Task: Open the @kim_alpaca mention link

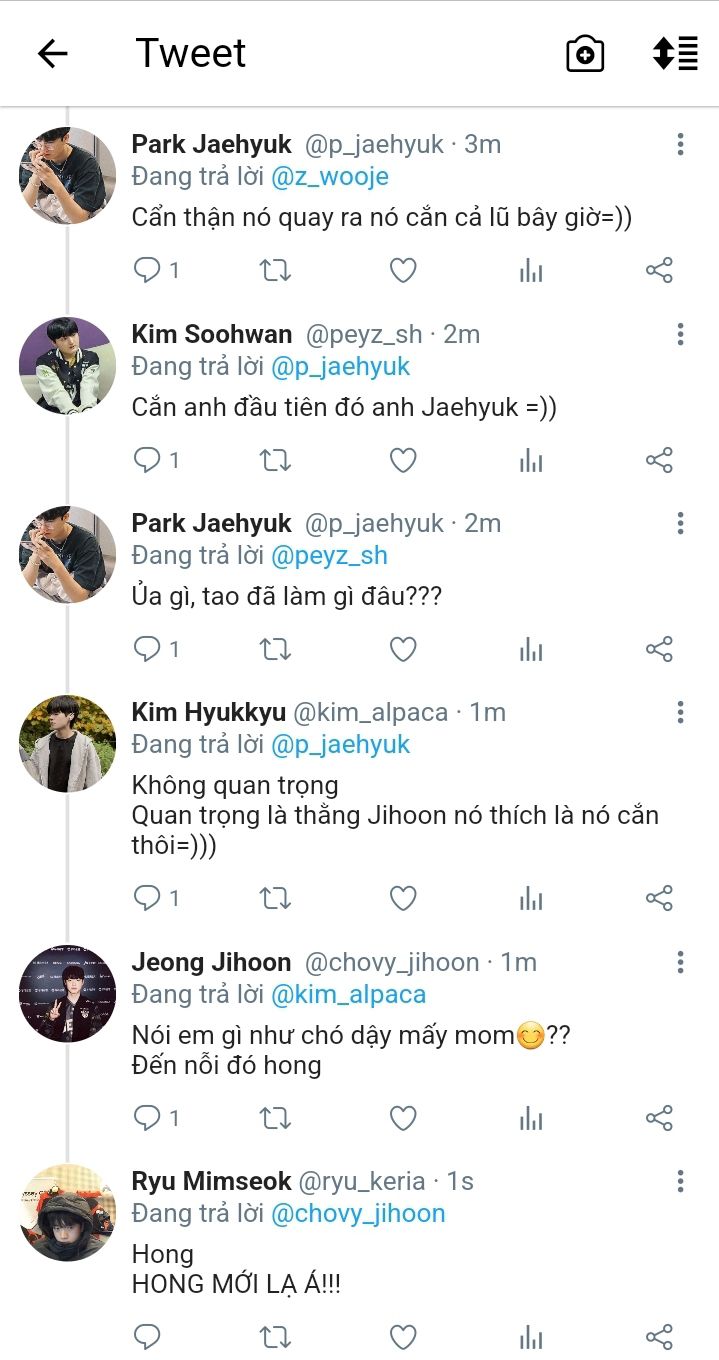Action: click(x=348, y=995)
